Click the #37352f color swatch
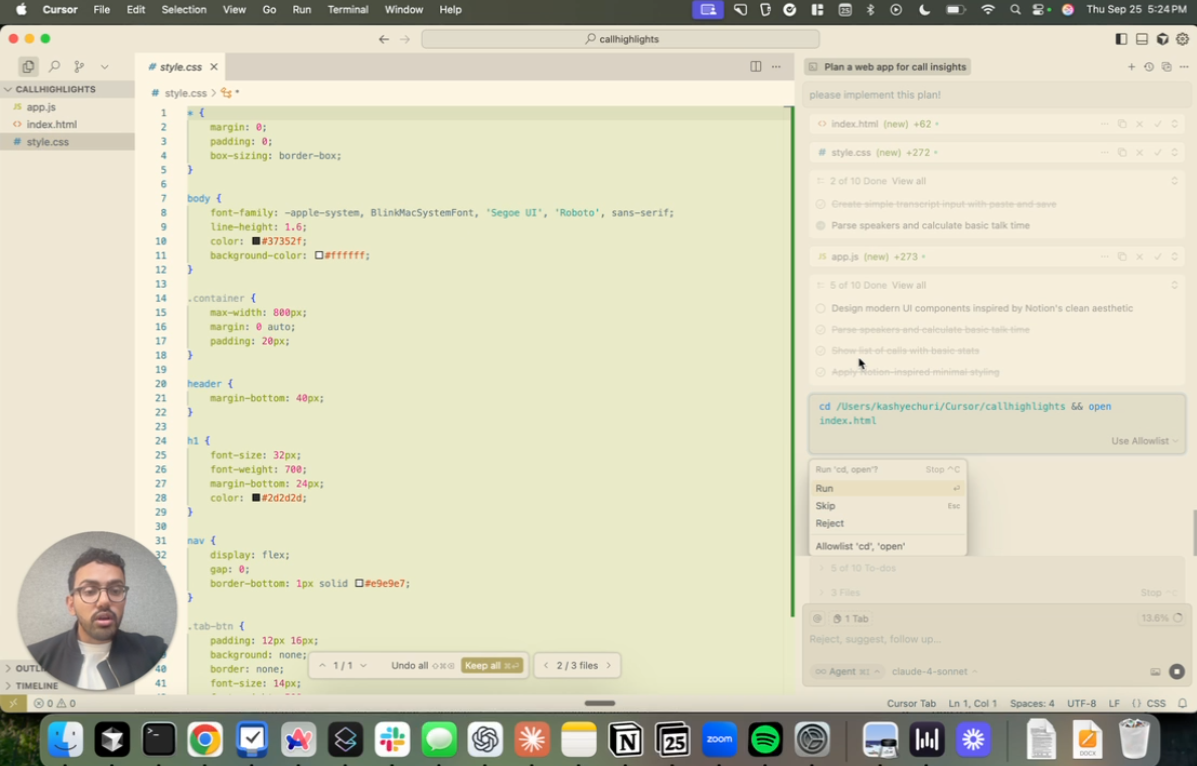 pyautogui.click(x=257, y=241)
